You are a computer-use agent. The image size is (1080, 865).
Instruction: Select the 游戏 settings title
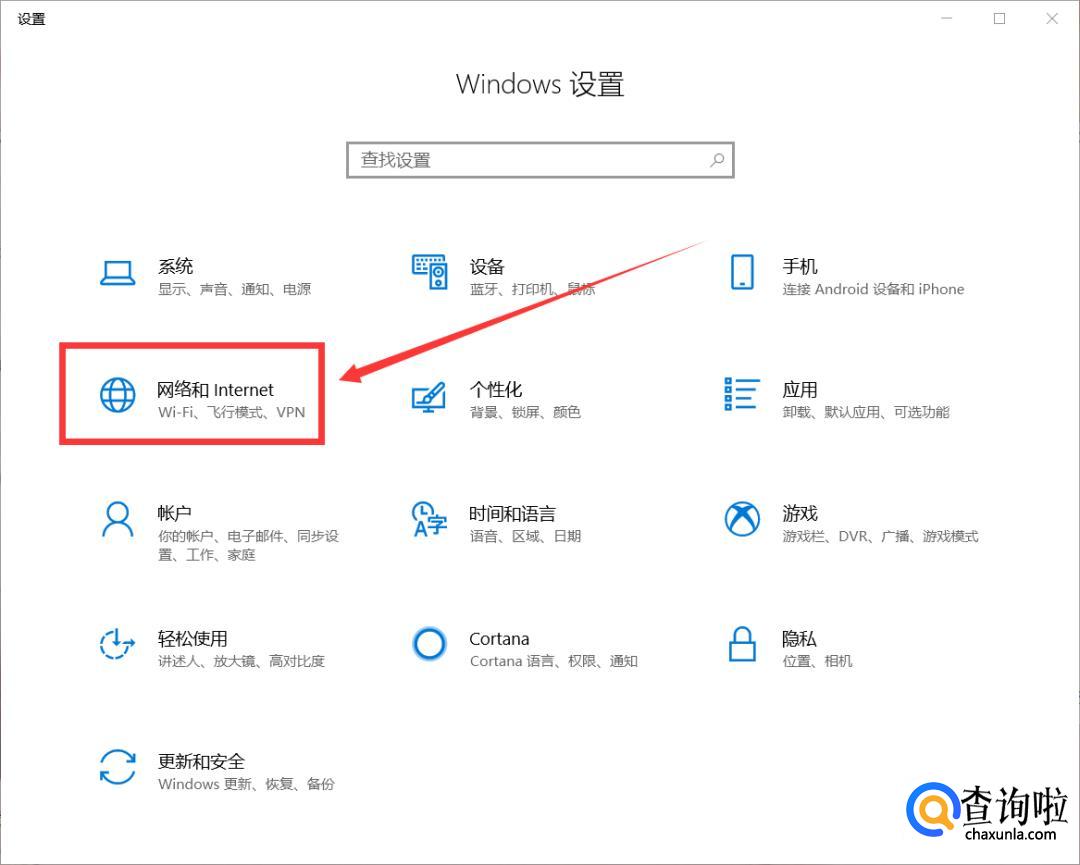800,513
